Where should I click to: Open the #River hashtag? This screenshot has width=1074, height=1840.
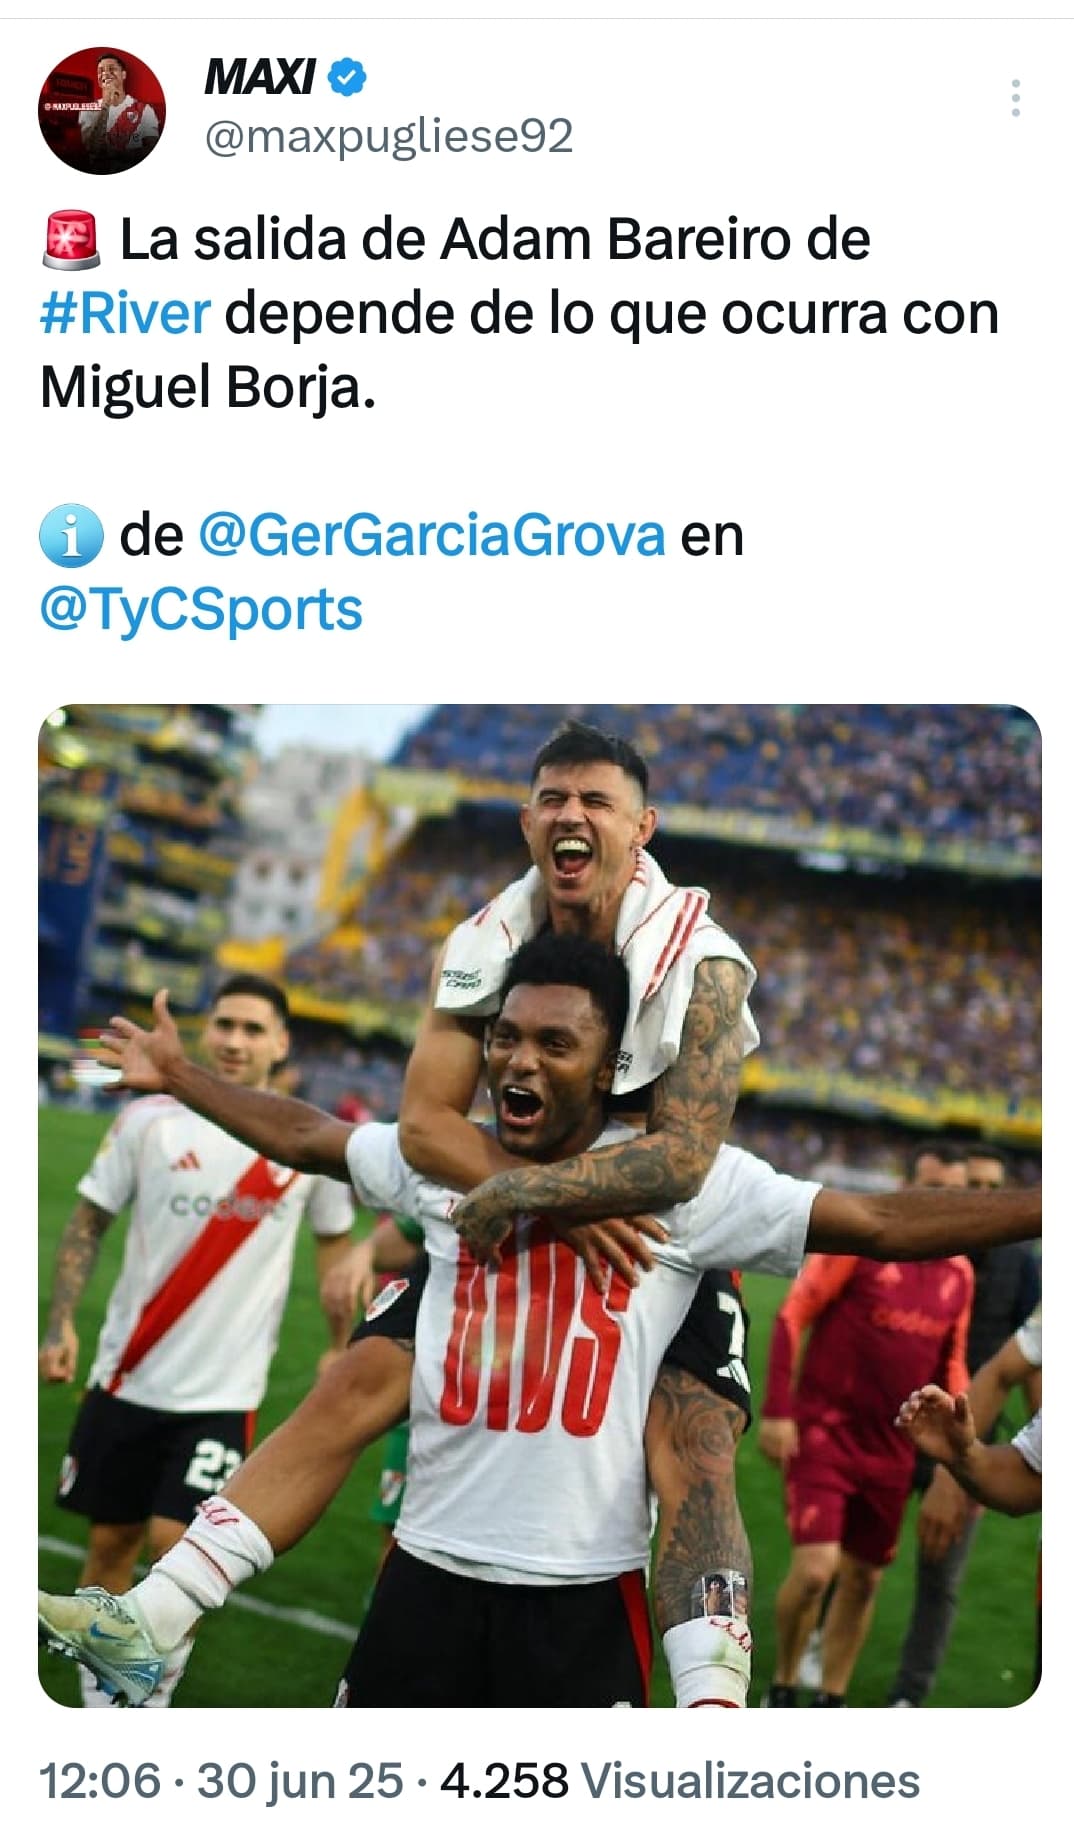126,314
